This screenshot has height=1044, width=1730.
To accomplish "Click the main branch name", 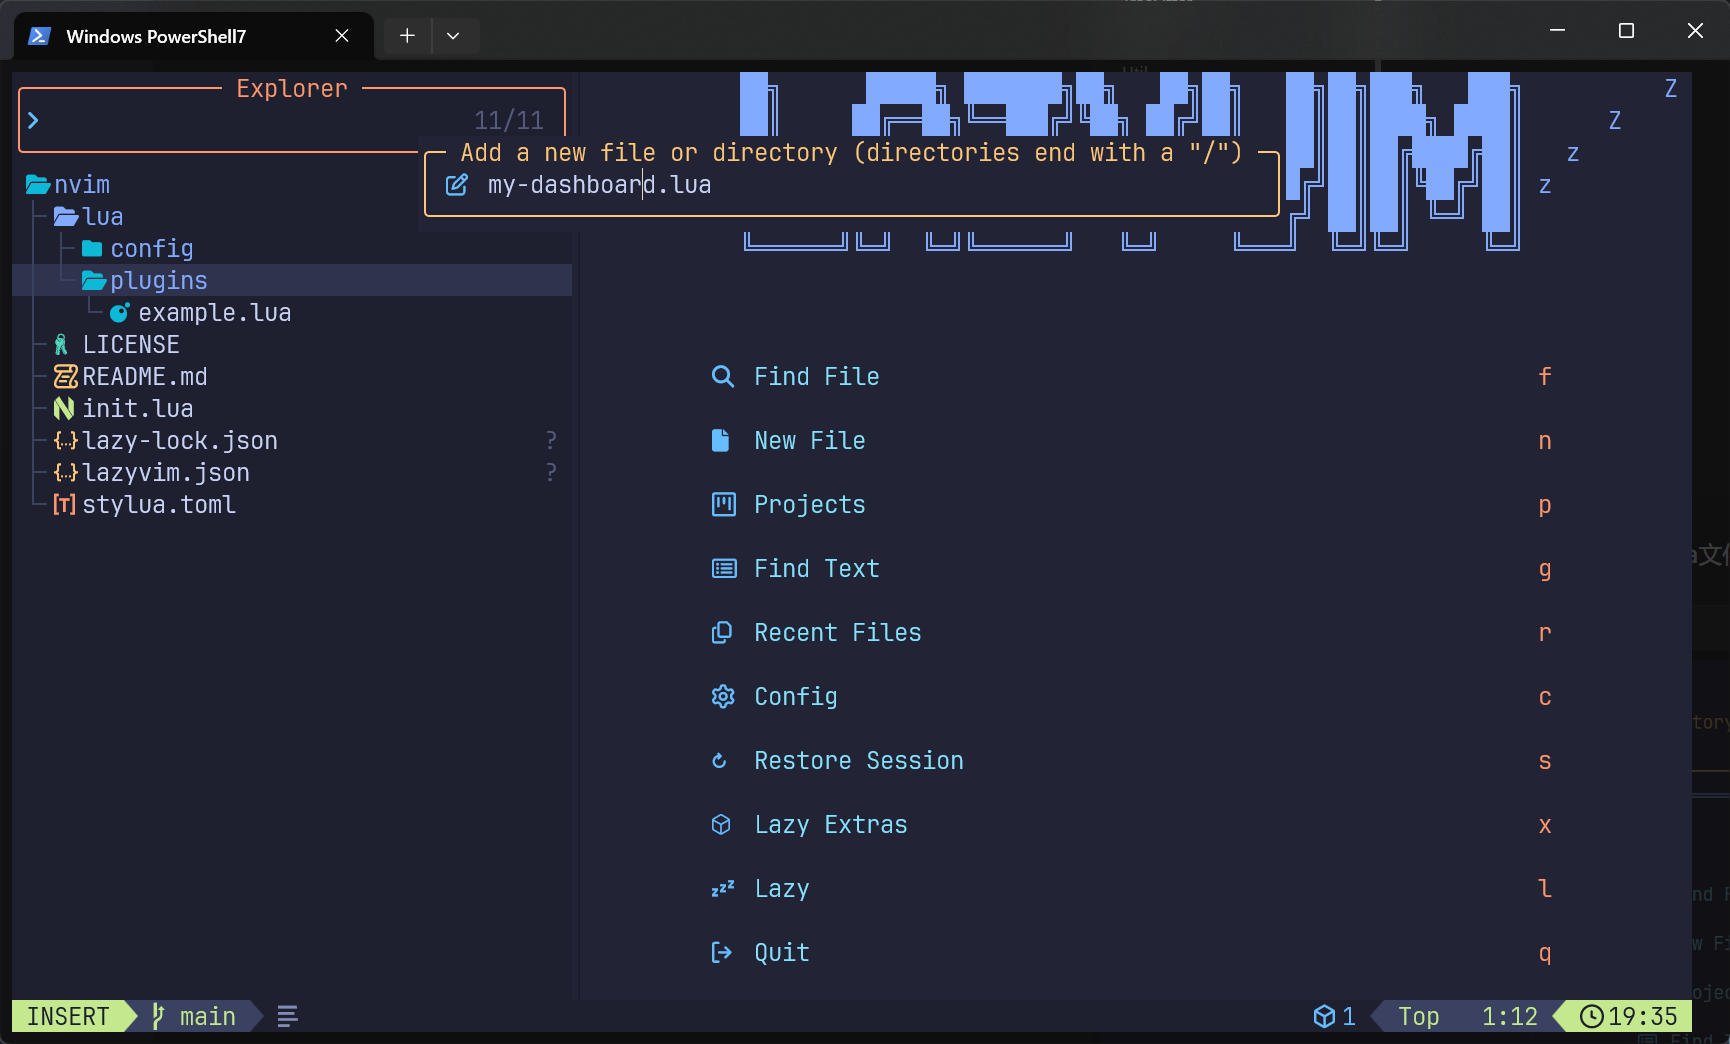I will pos(208,1017).
